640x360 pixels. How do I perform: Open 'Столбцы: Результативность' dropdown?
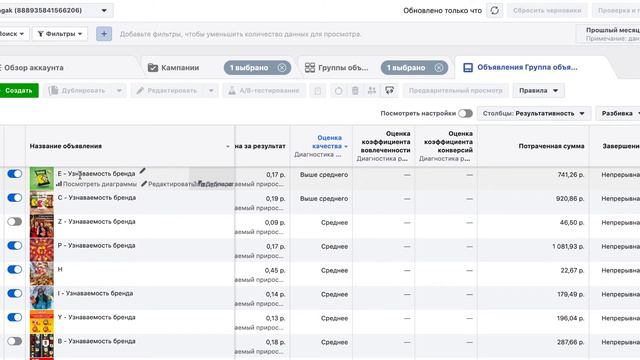tap(534, 113)
